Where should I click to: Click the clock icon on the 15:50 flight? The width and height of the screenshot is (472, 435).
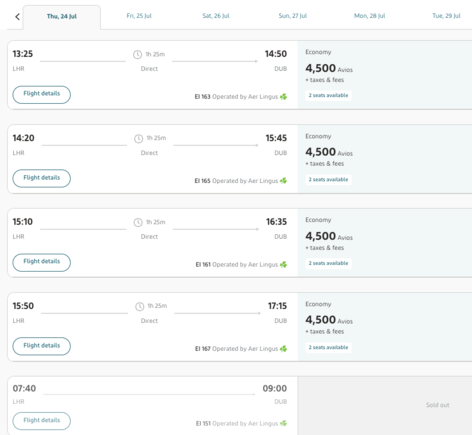[140, 306]
